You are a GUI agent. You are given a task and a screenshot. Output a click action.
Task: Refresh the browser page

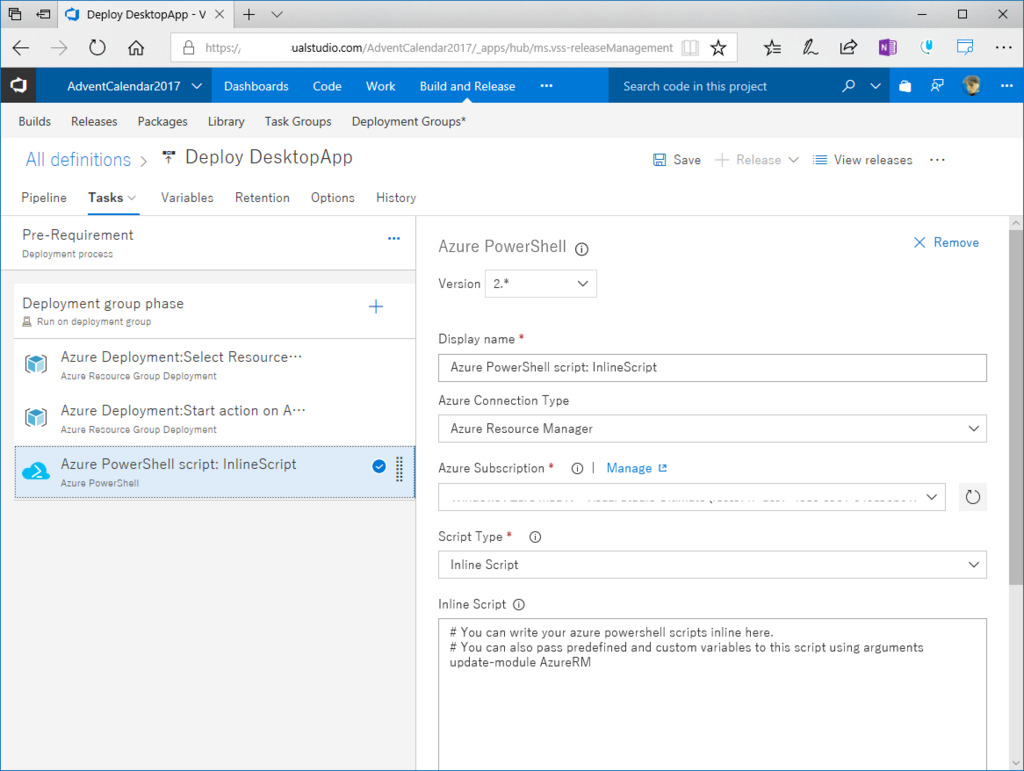click(x=97, y=48)
